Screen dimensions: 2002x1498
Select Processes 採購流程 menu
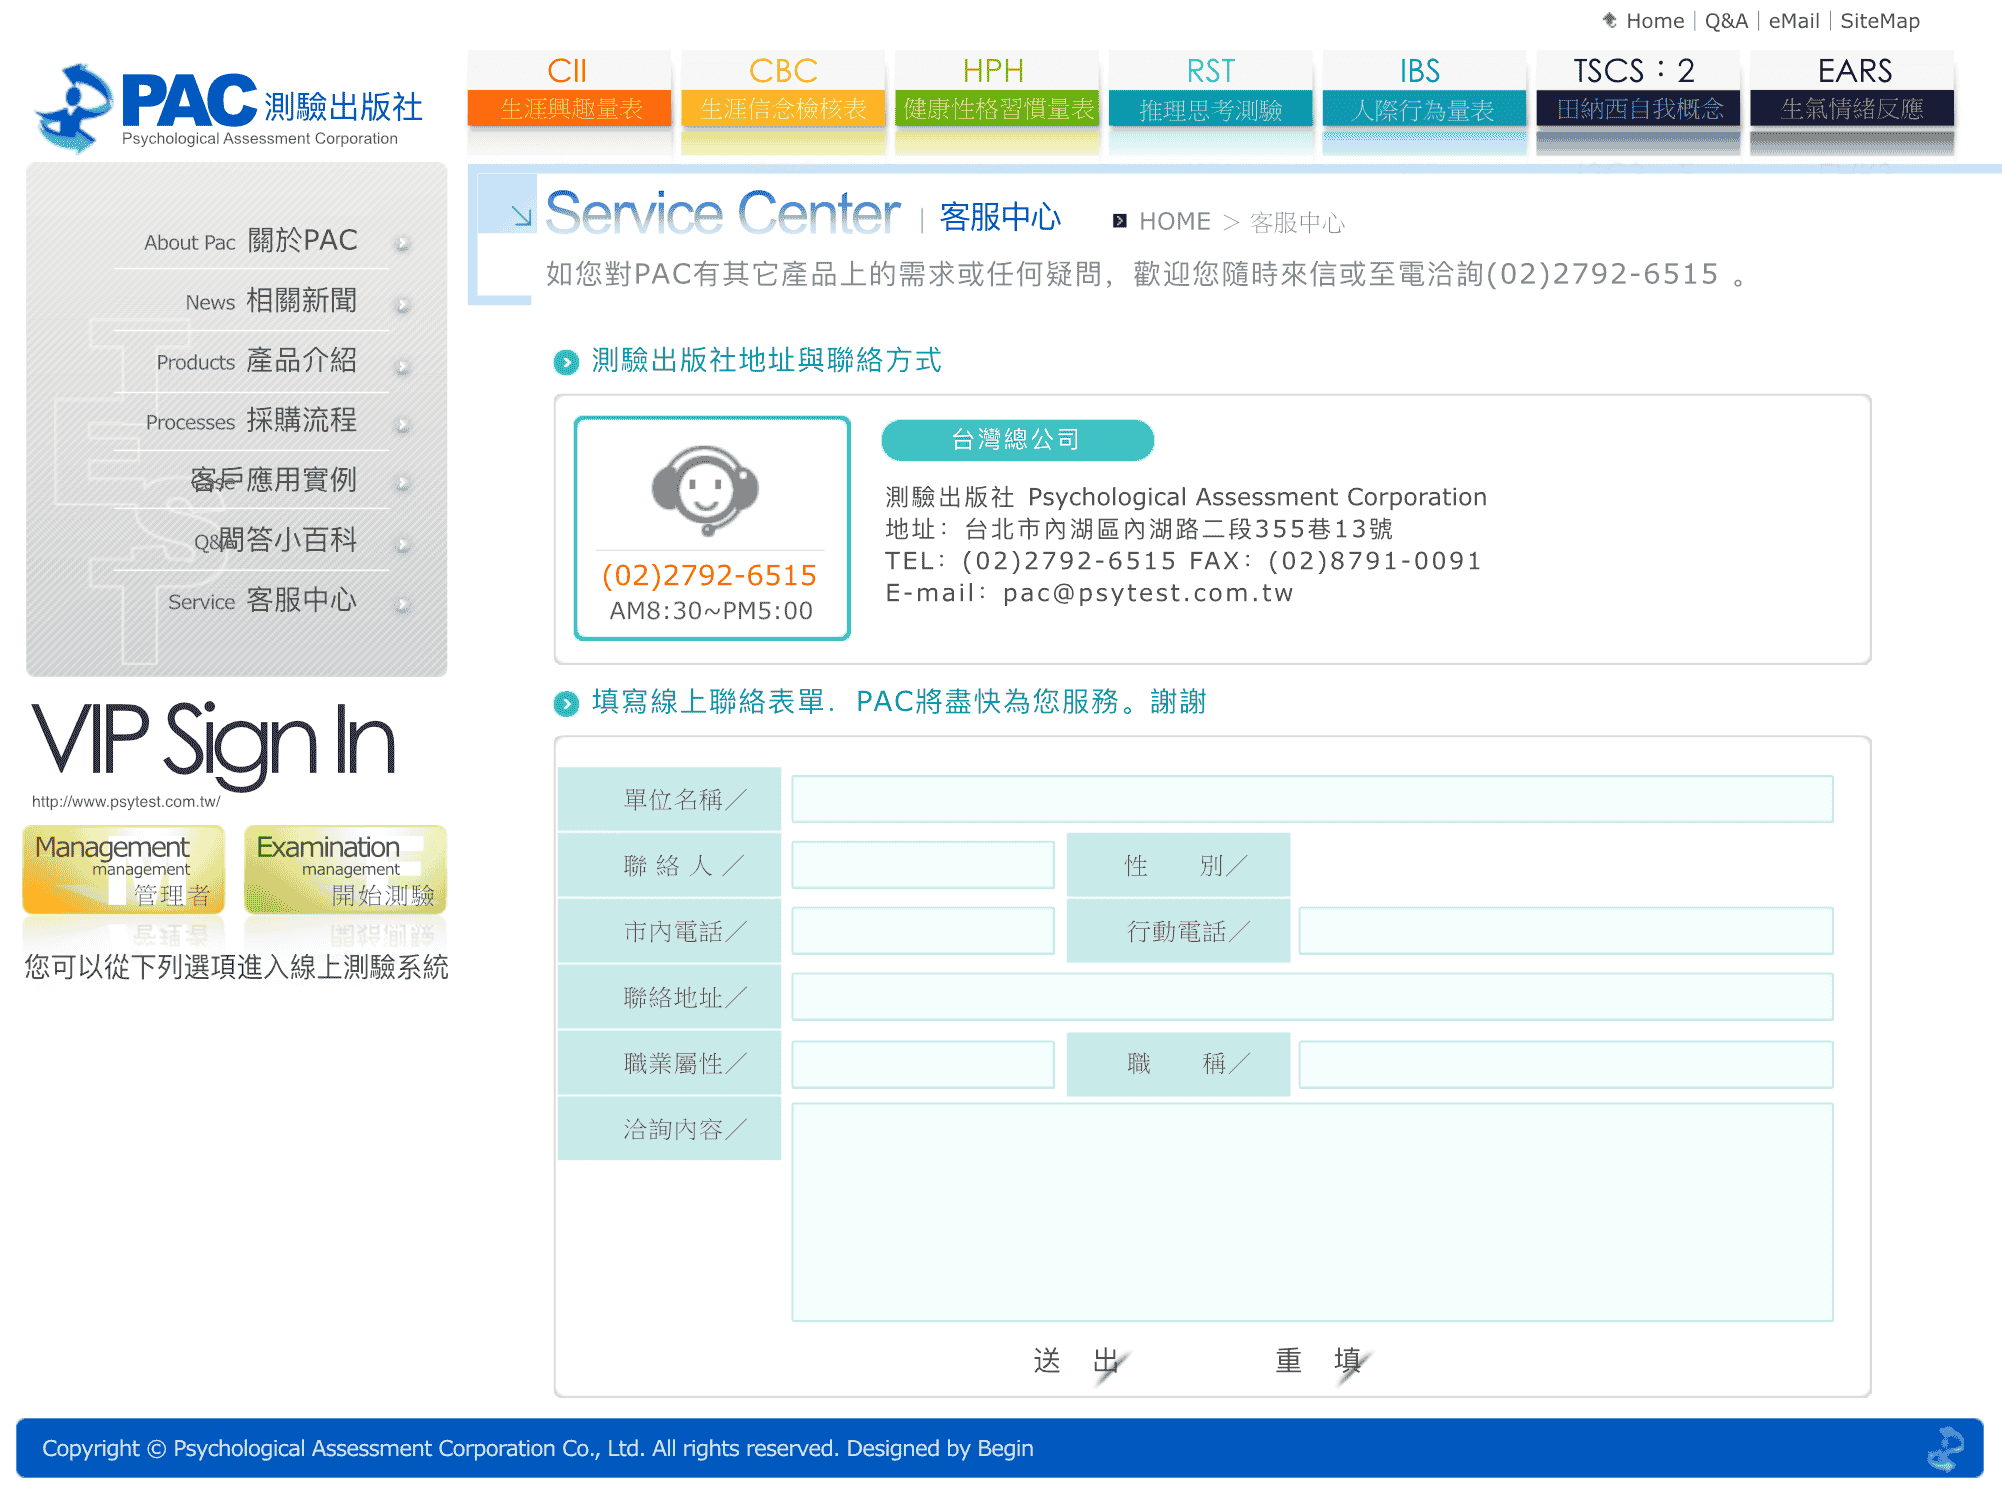[251, 421]
